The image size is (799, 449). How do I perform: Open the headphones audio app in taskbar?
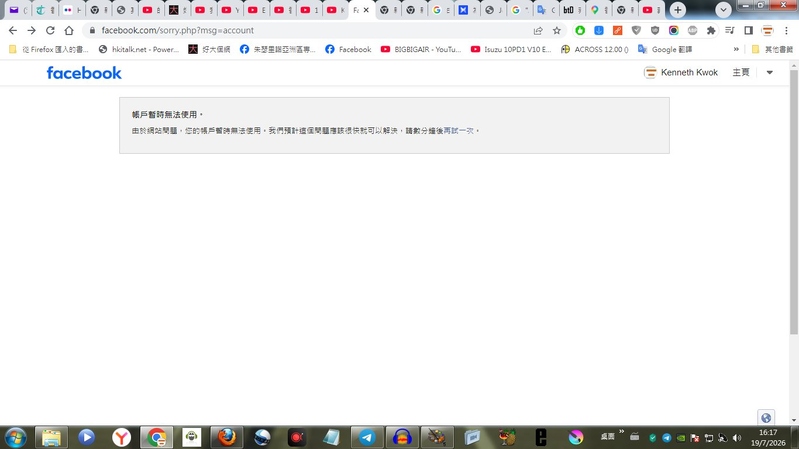pyautogui.click(x=402, y=437)
